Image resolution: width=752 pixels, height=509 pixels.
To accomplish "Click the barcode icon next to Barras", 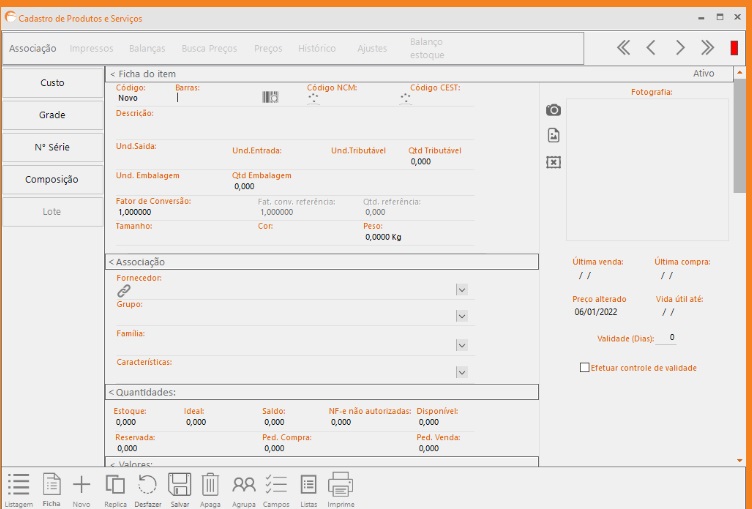I will (270, 98).
